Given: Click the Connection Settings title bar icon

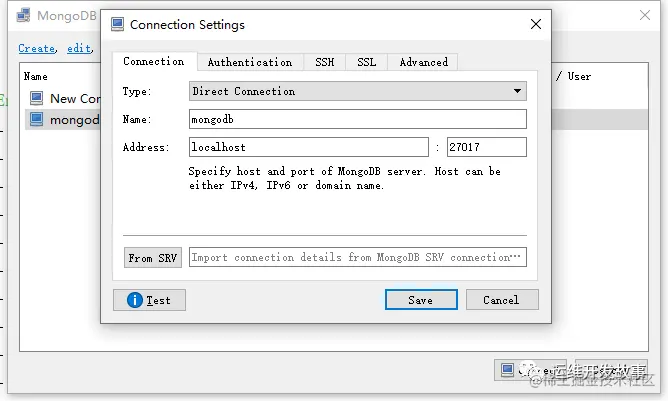Looking at the screenshot, I should (x=117, y=24).
